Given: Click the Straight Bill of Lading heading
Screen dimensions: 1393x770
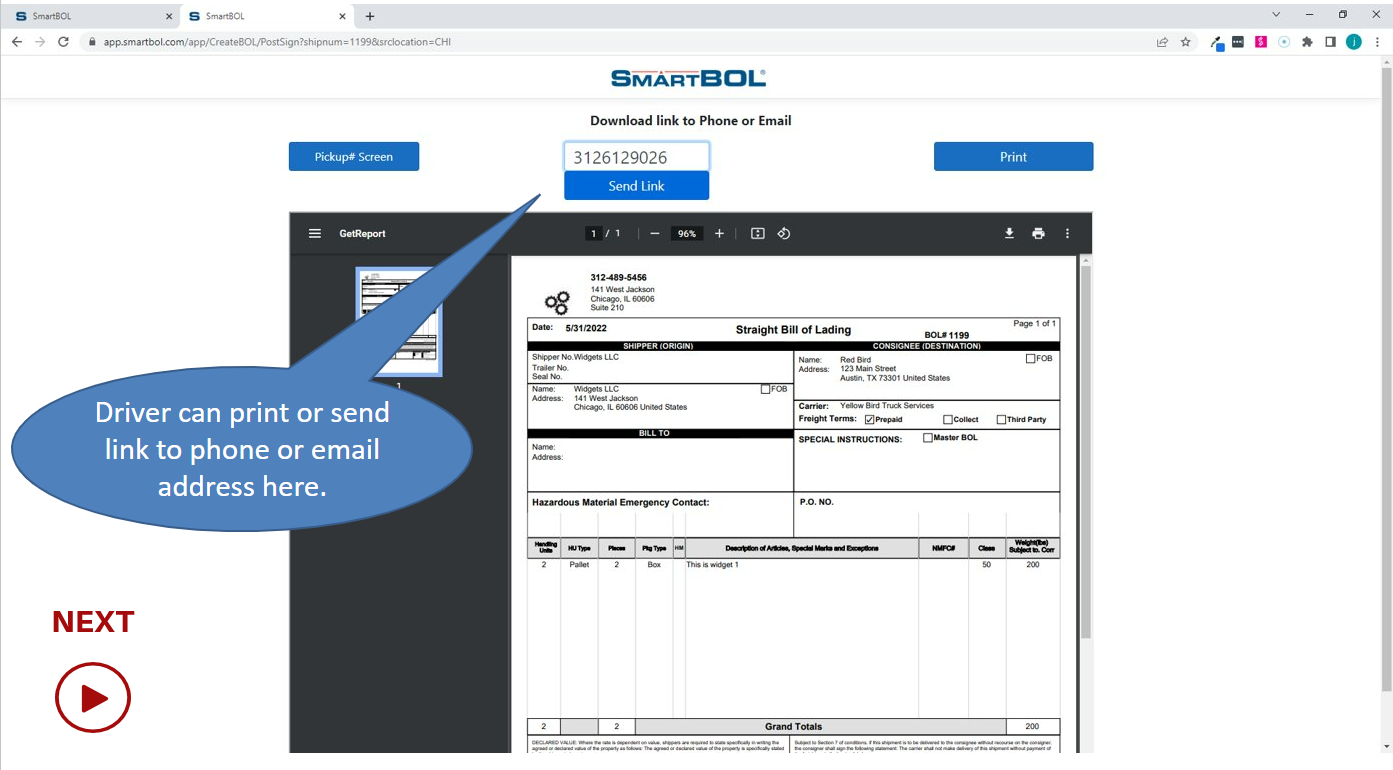Looking at the screenshot, I should 793,330.
